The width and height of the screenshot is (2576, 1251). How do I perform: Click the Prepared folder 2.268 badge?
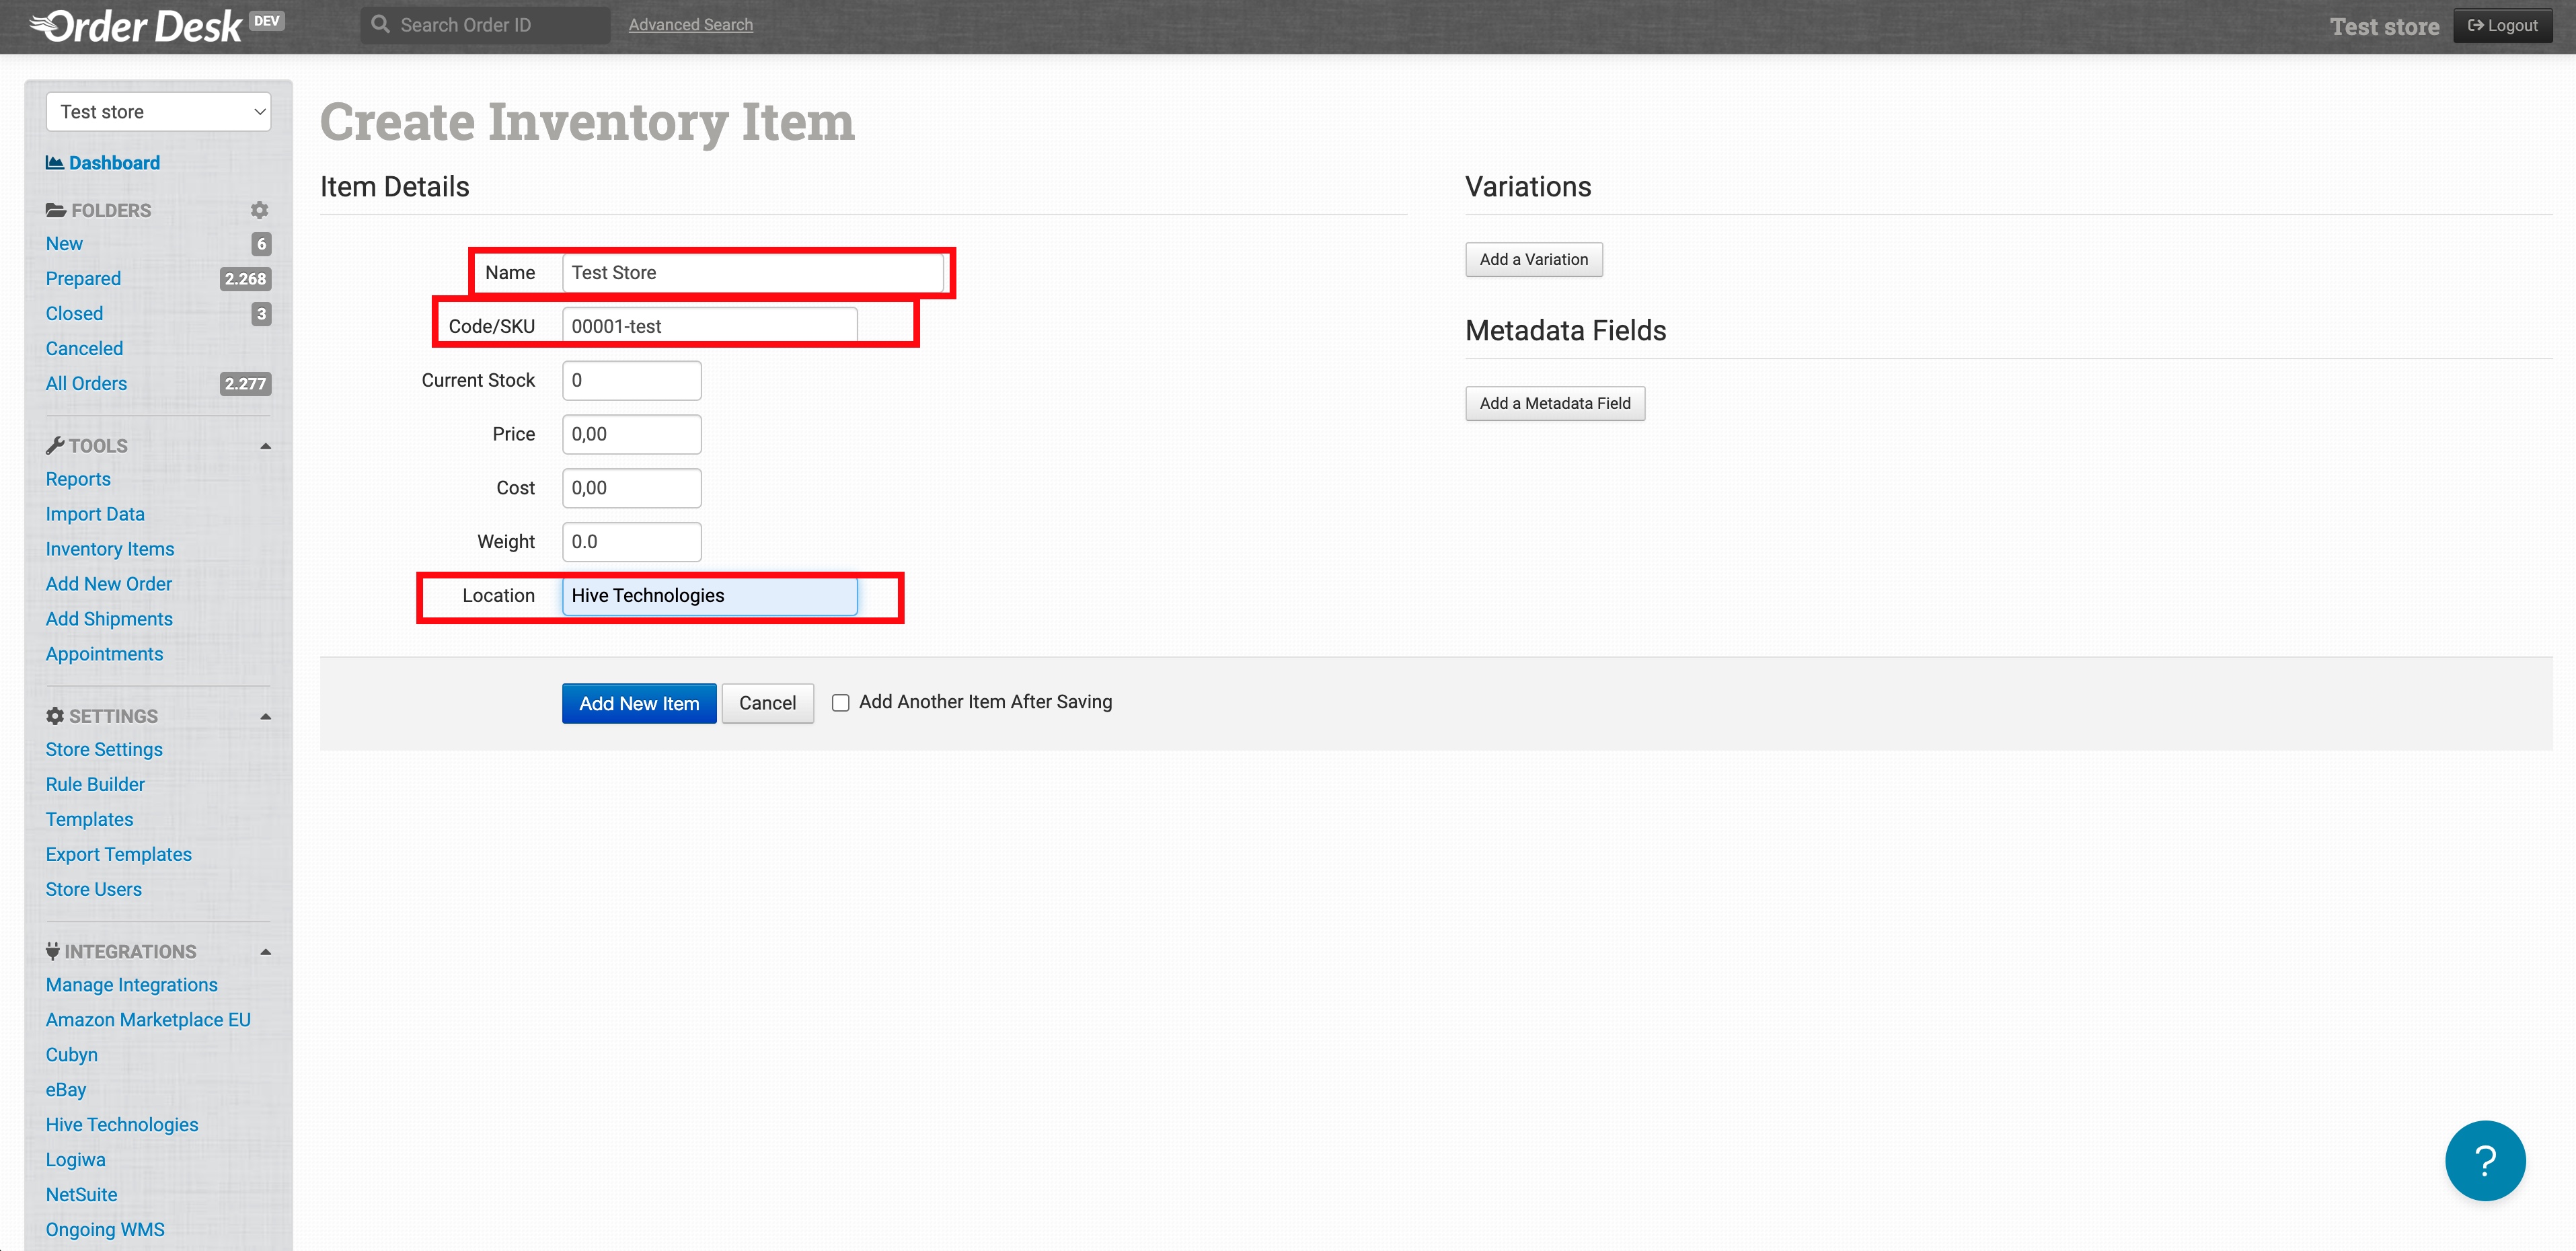pyautogui.click(x=245, y=279)
